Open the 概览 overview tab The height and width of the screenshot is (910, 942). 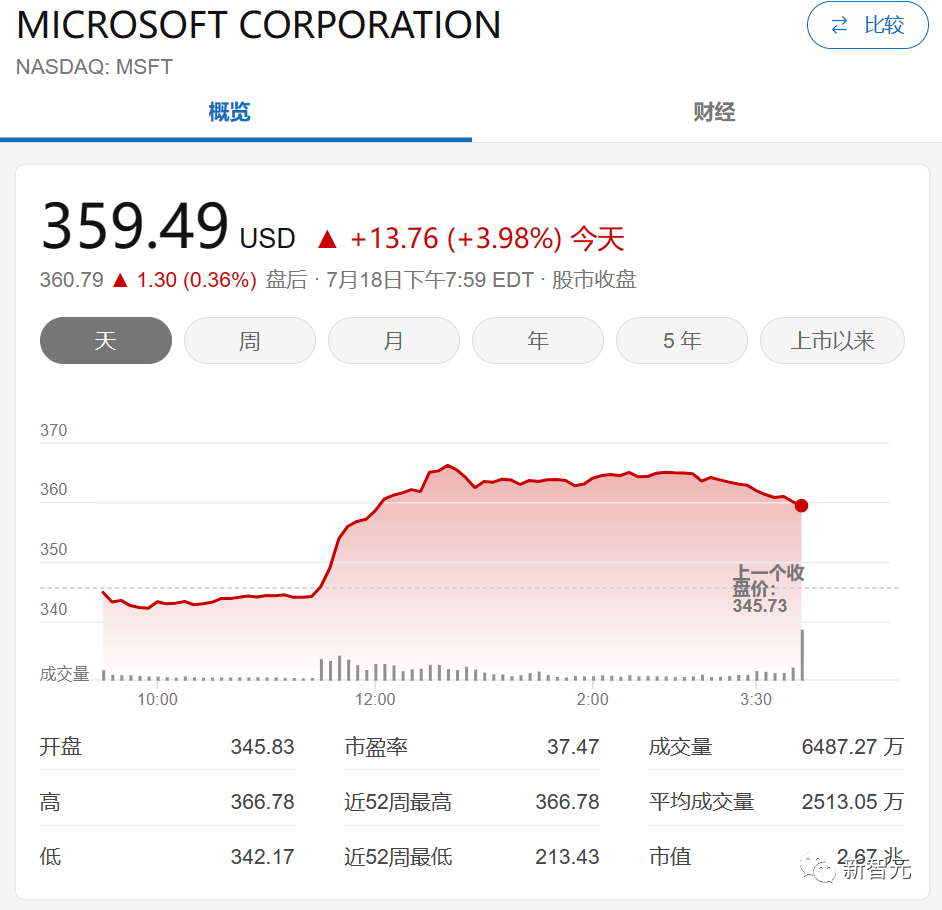(229, 112)
